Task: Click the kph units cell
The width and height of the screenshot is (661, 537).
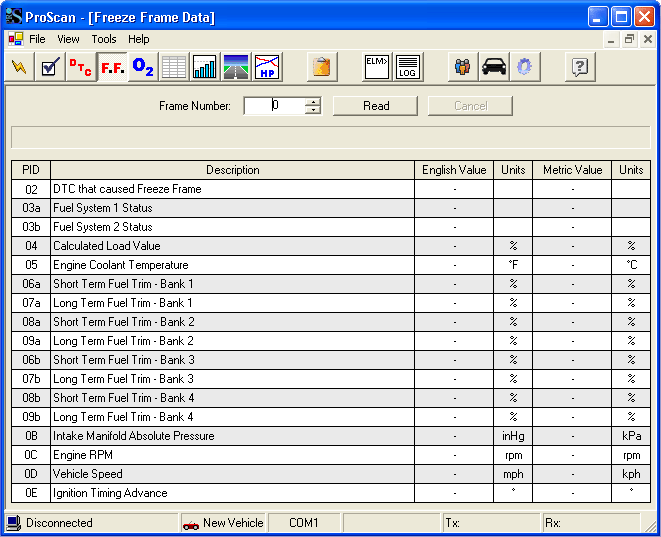Action: (631, 474)
